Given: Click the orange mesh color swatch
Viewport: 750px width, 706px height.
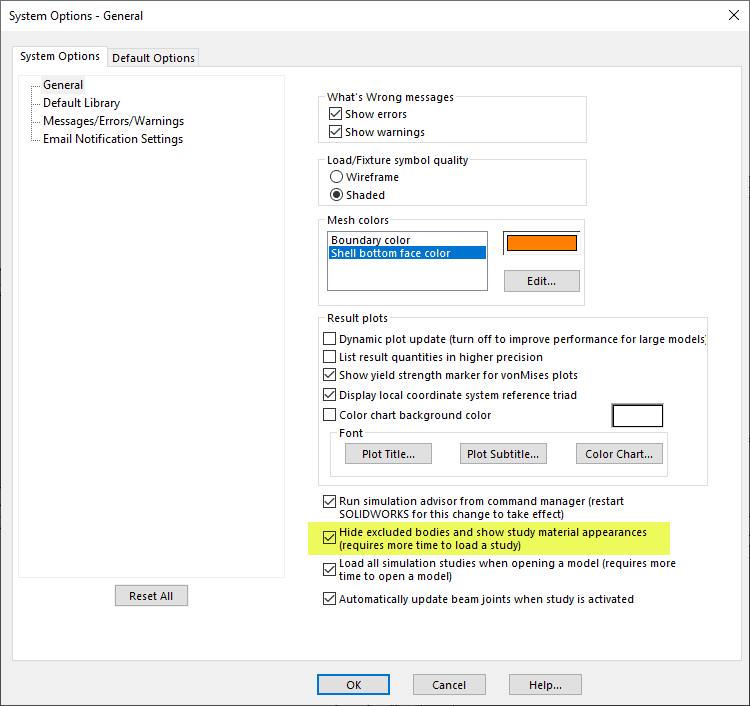Looking at the screenshot, I should (541, 243).
